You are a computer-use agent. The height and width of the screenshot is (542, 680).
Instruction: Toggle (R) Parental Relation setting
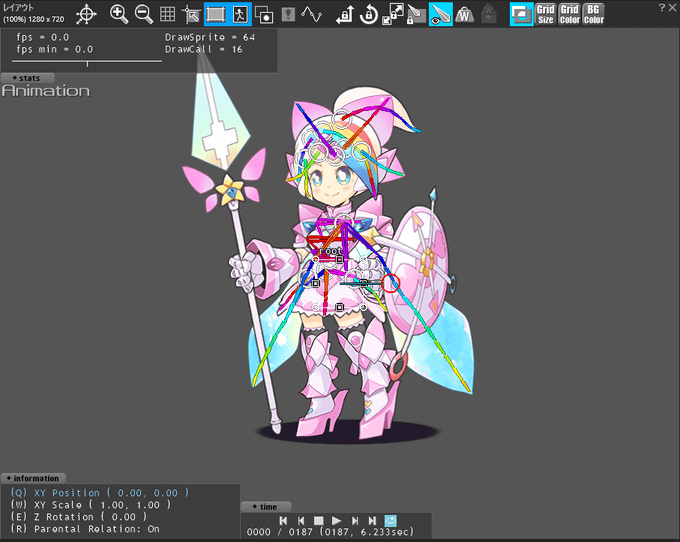[x=85, y=529]
